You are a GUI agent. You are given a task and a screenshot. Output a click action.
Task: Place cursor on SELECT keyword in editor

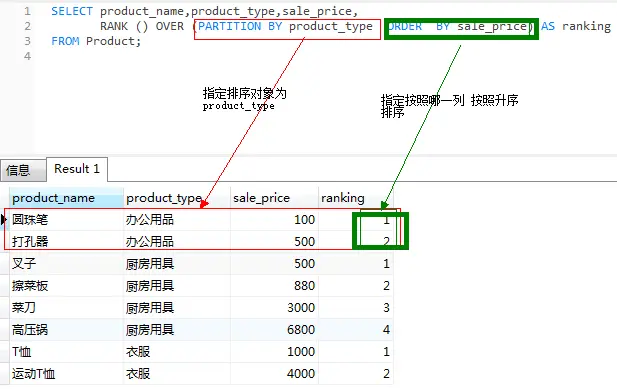(x=72, y=11)
